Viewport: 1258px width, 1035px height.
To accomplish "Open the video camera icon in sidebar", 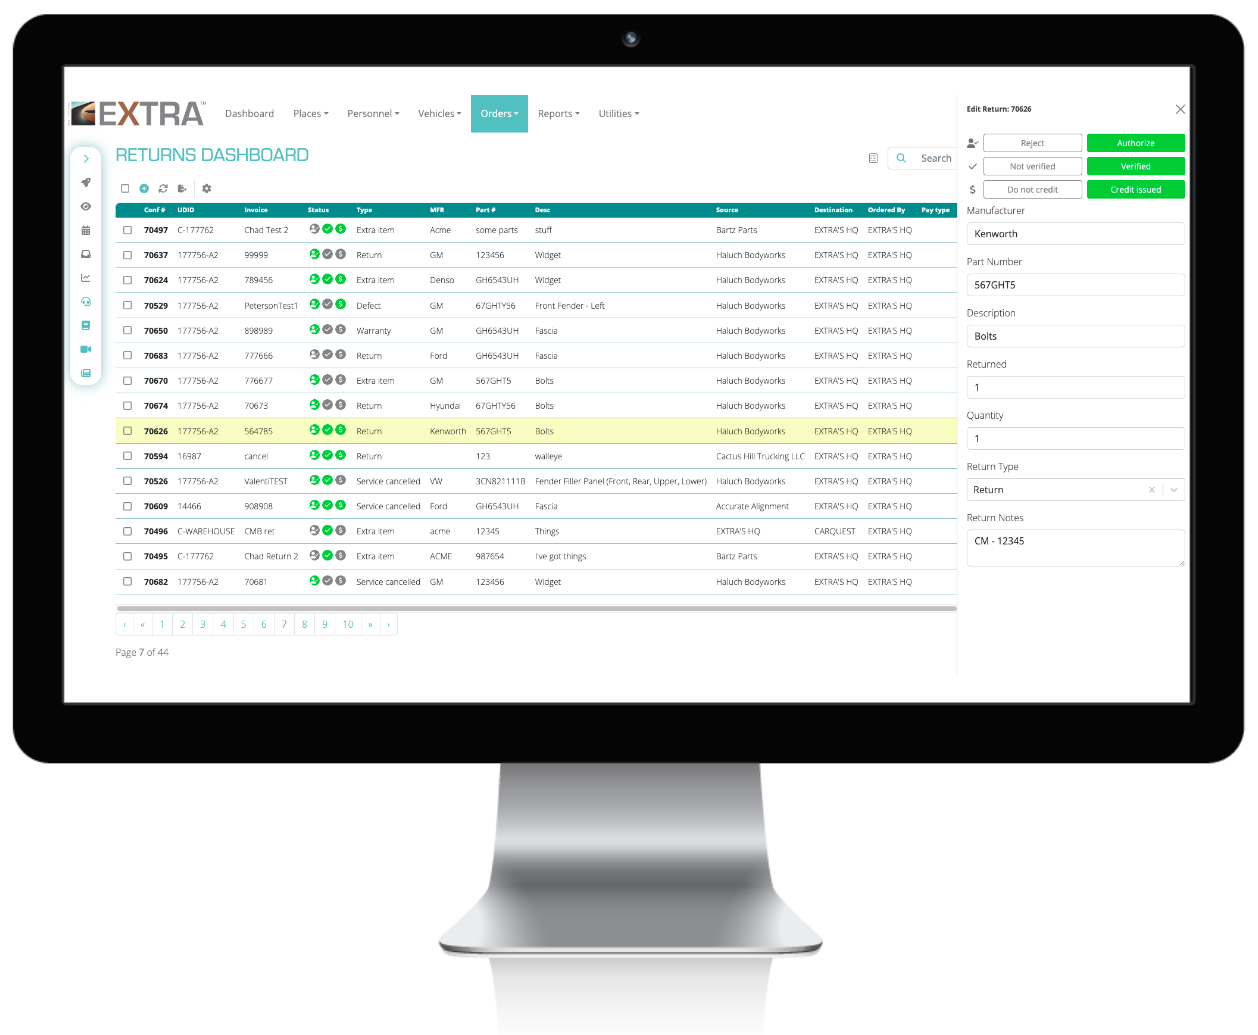I will 86,349.
